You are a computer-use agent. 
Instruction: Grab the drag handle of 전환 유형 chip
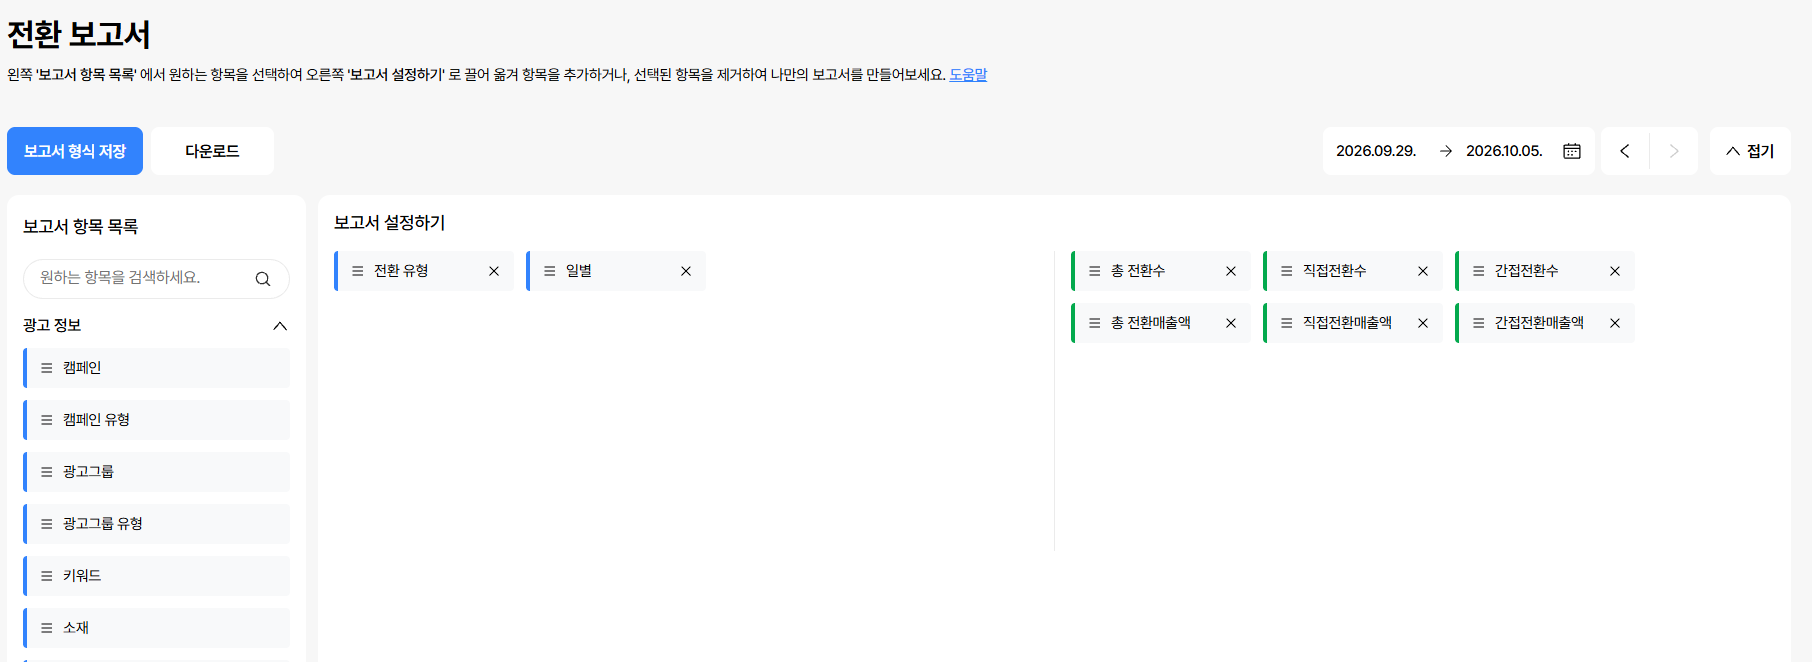coord(358,271)
